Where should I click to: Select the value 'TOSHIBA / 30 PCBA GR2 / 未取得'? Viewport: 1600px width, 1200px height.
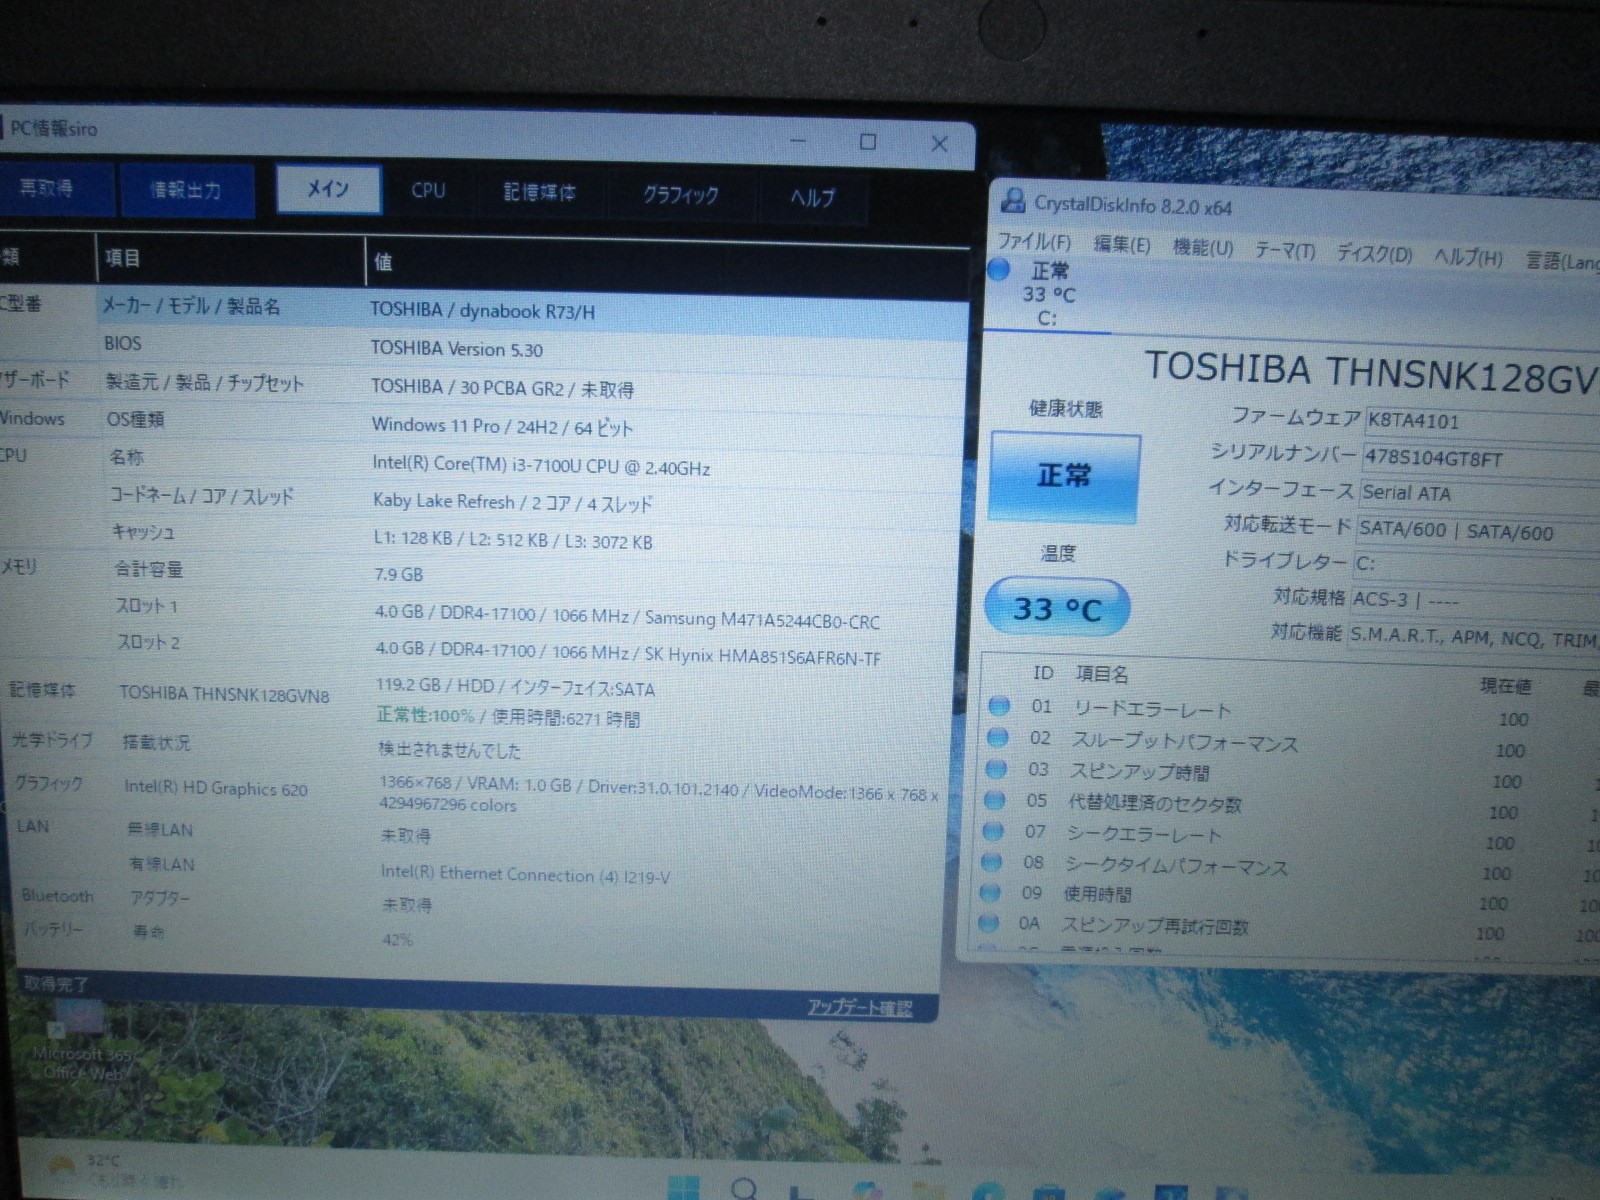503,388
